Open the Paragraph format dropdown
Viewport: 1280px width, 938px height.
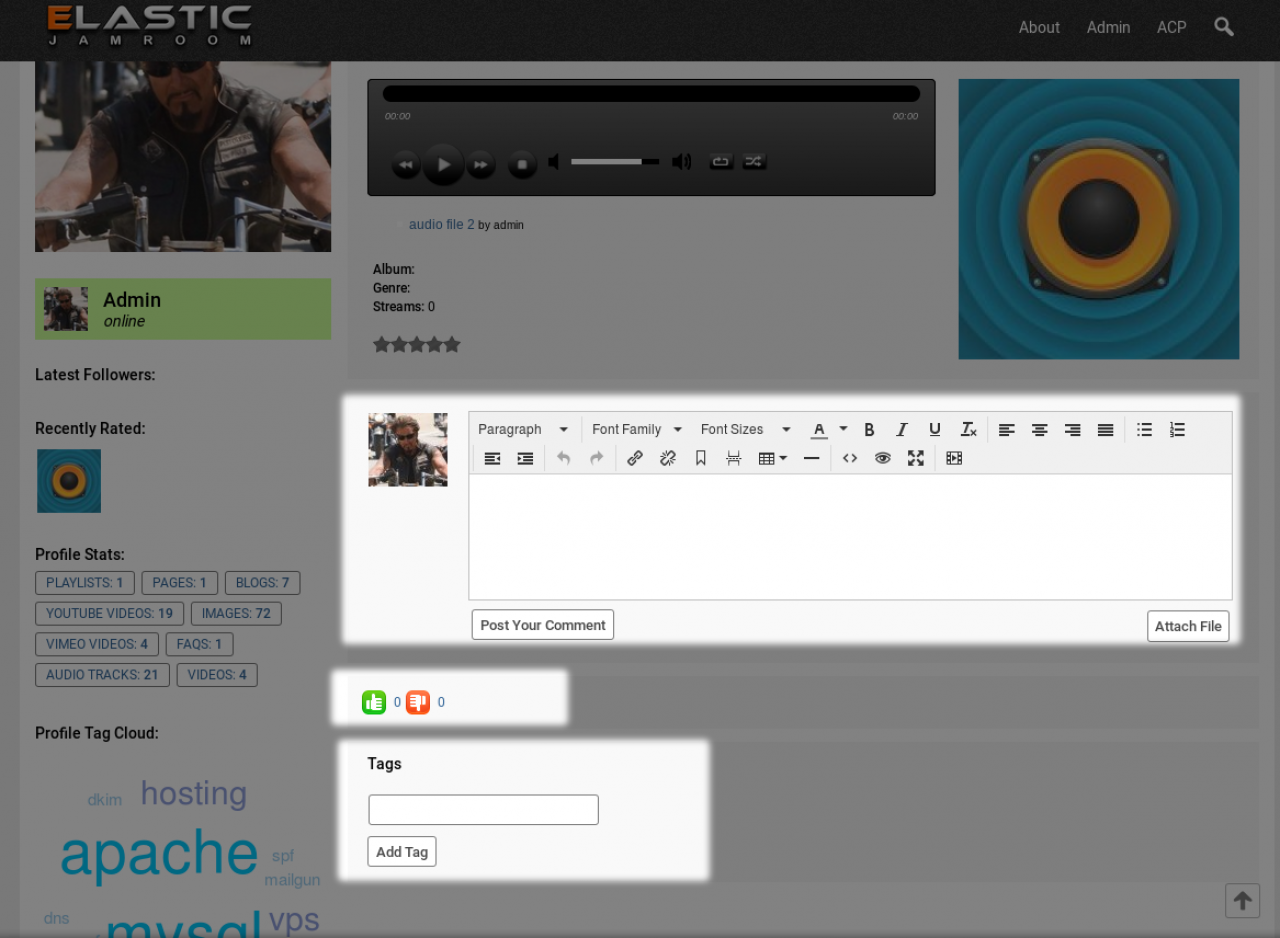point(524,430)
